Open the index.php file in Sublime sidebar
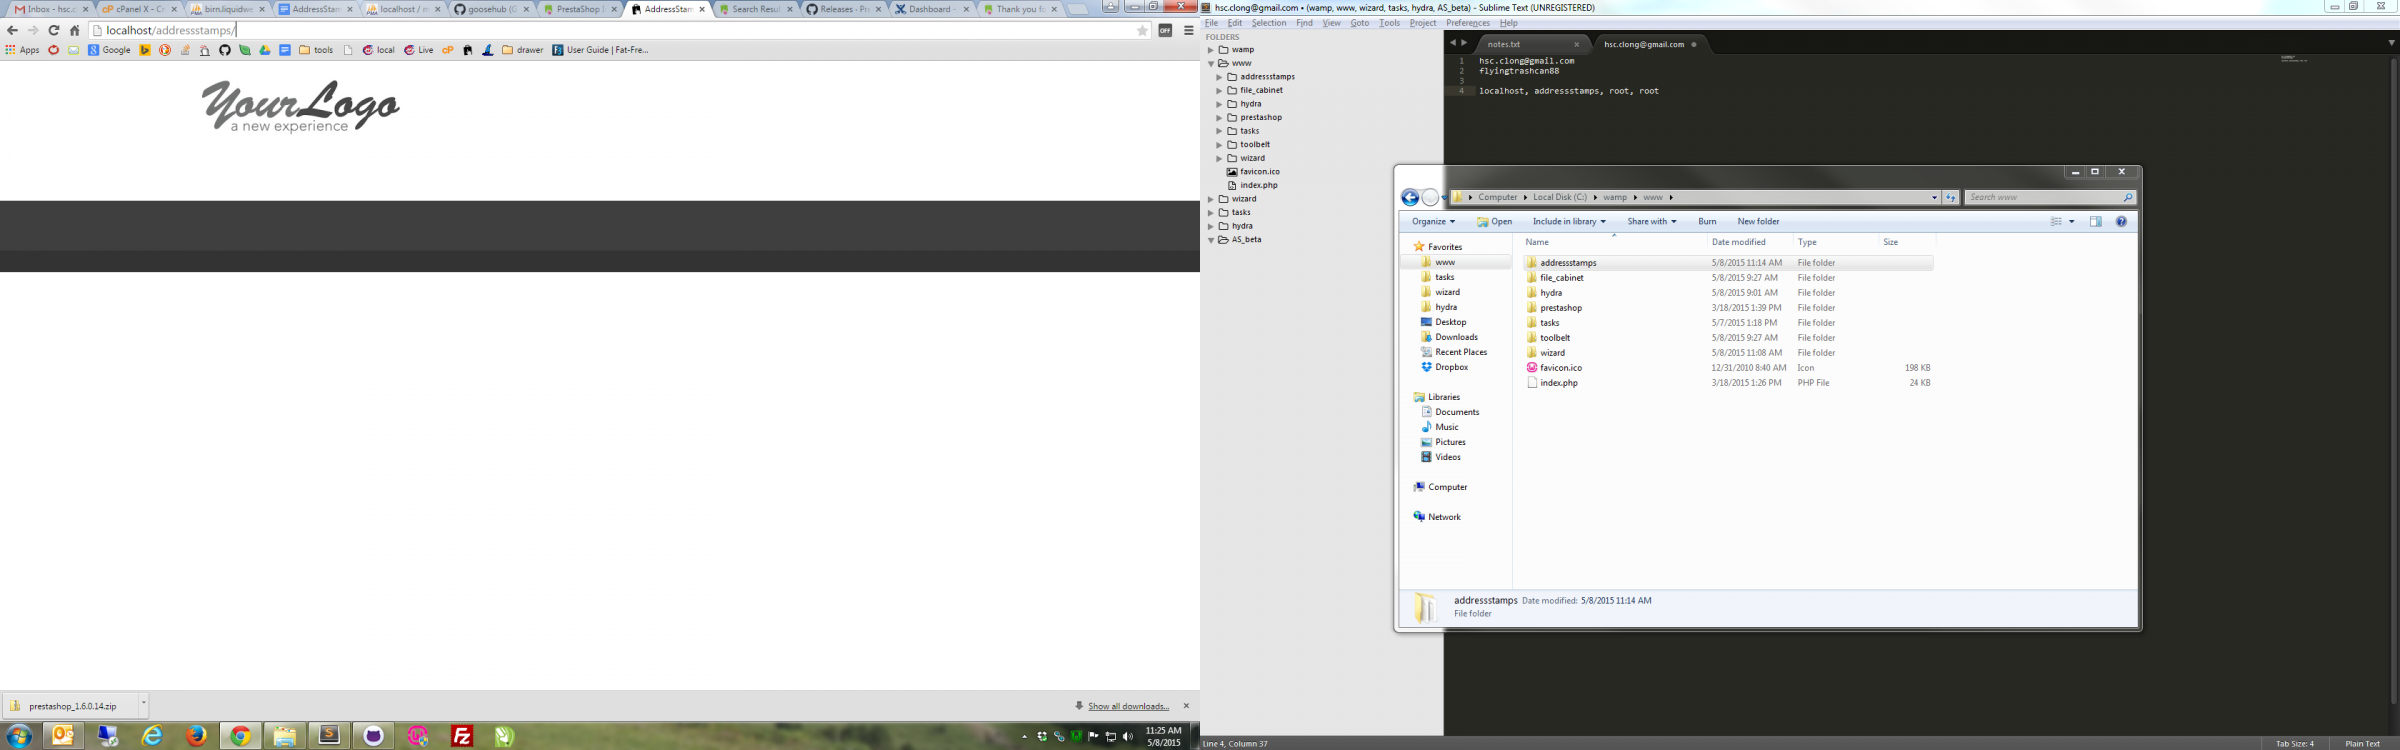 pos(1259,186)
